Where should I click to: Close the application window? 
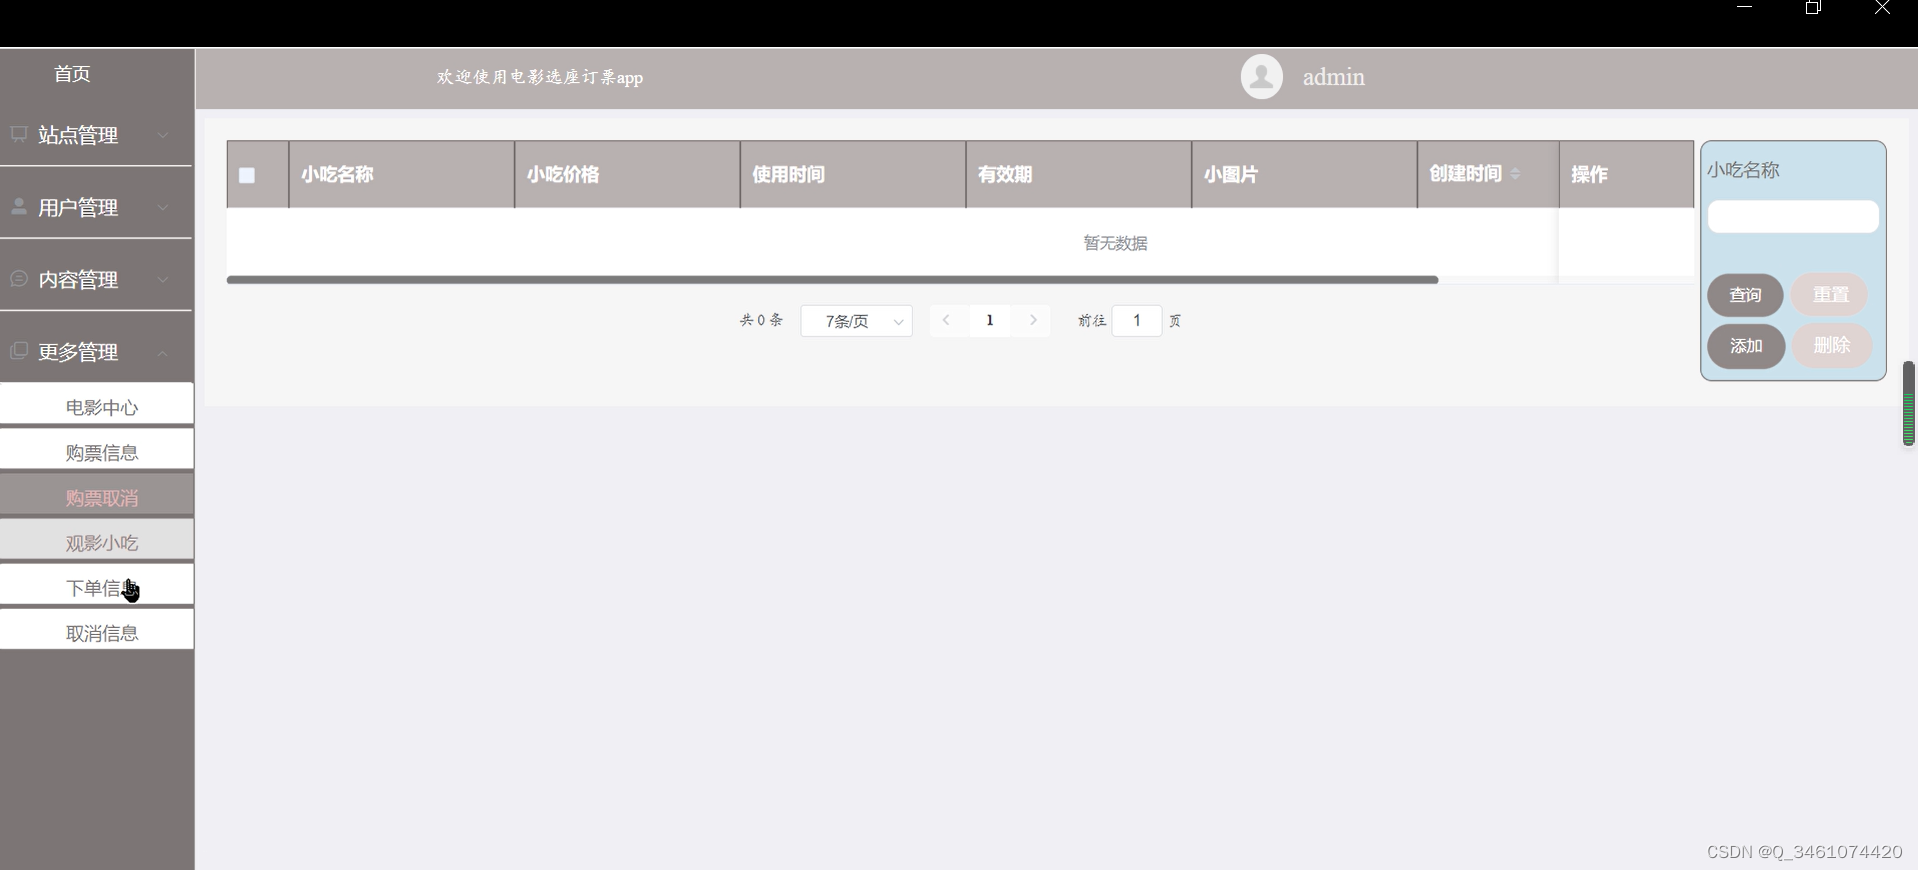(1882, 8)
